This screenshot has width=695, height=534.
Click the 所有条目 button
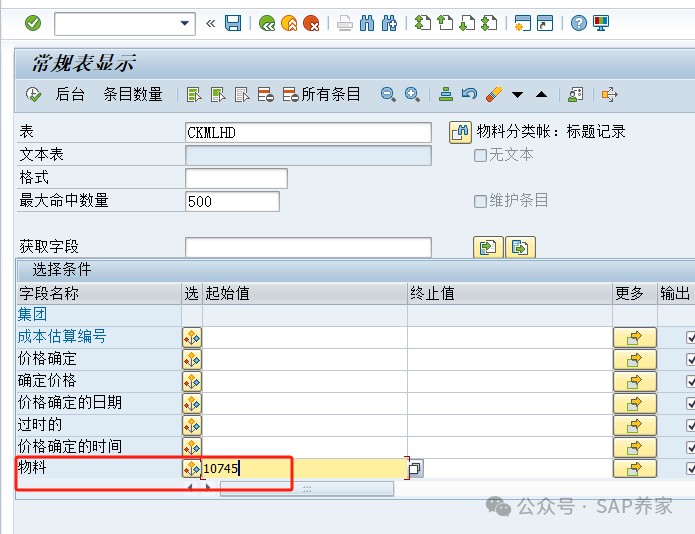point(321,94)
